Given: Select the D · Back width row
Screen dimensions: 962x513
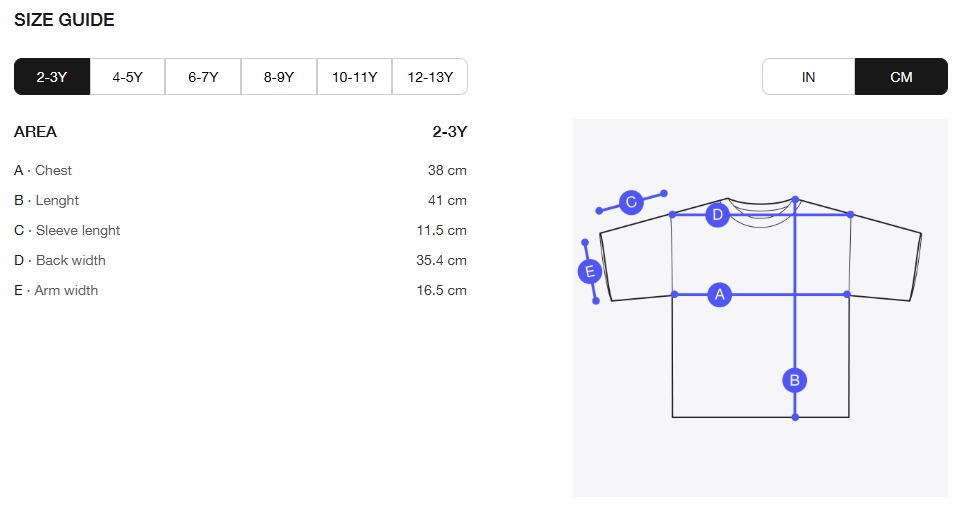Looking at the screenshot, I should click(x=240, y=260).
